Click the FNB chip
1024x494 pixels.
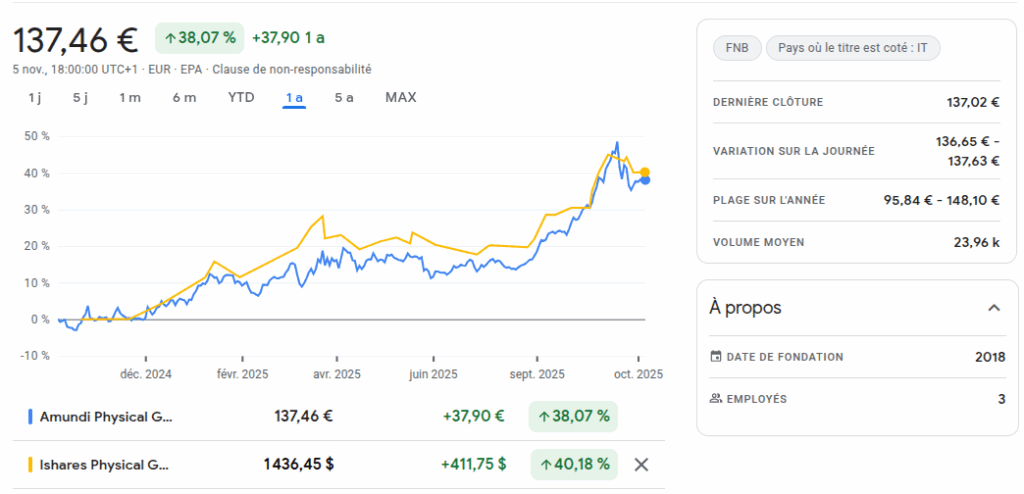[x=736, y=48]
